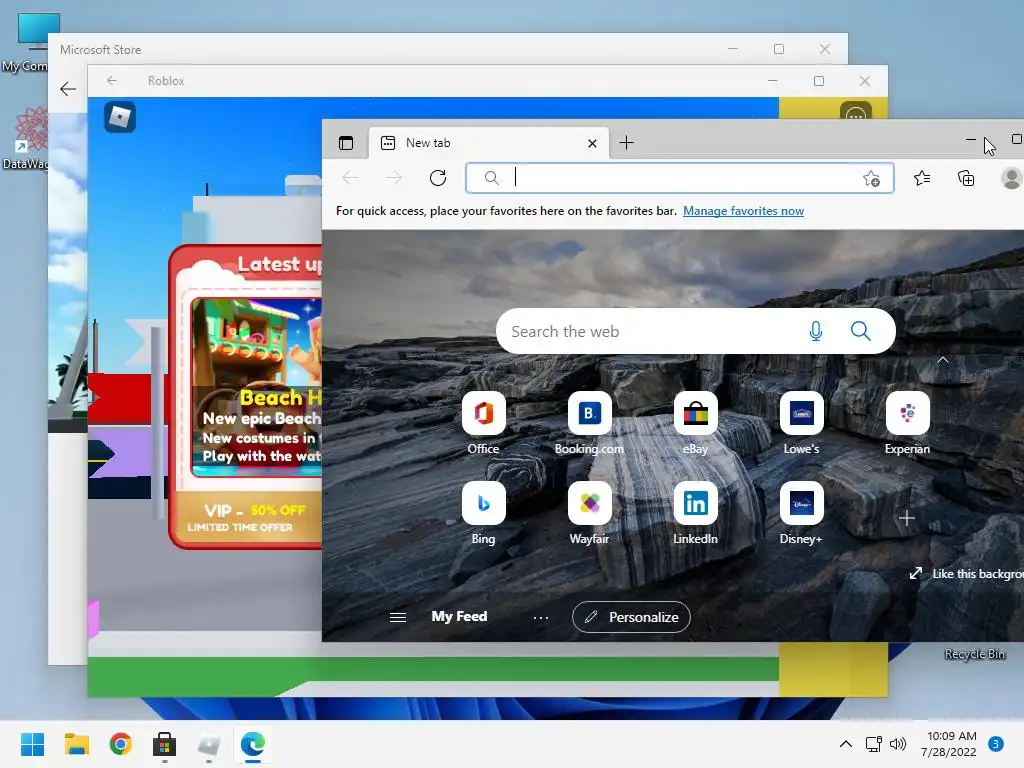Viewport: 1024px width, 768px height.
Task: Open the Edge tab actions menu icon
Action: (x=345, y=143)
